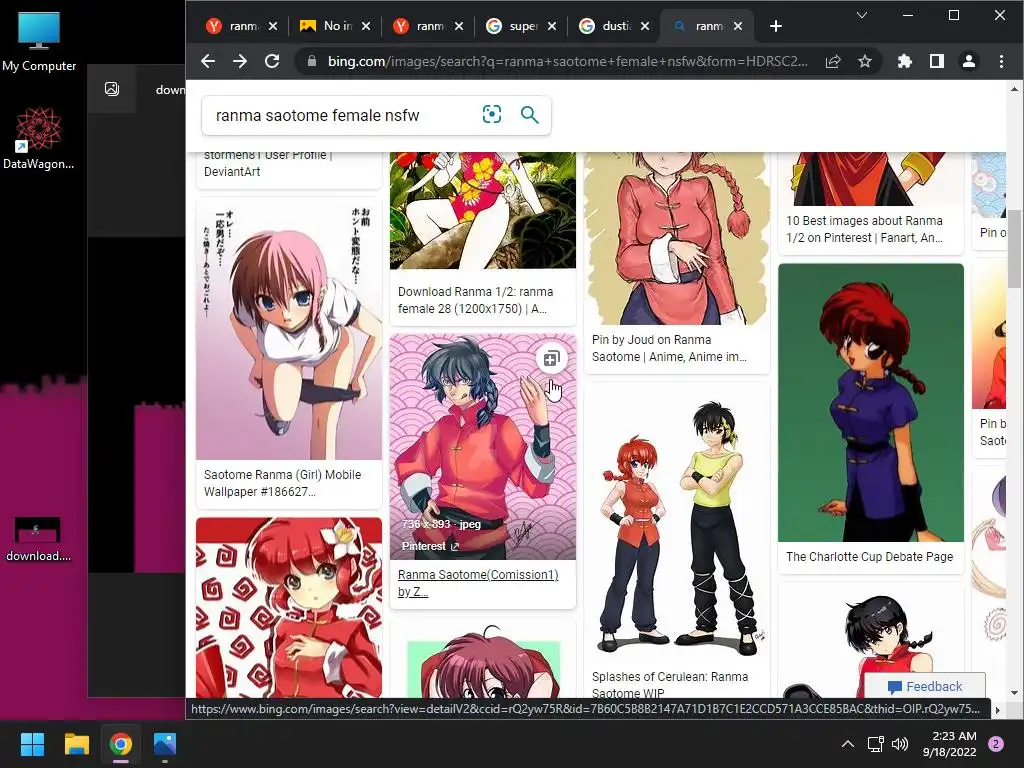Click the Bing search query input field
Viewport: 1024px width, 768px height.
(x=340, y=116)
